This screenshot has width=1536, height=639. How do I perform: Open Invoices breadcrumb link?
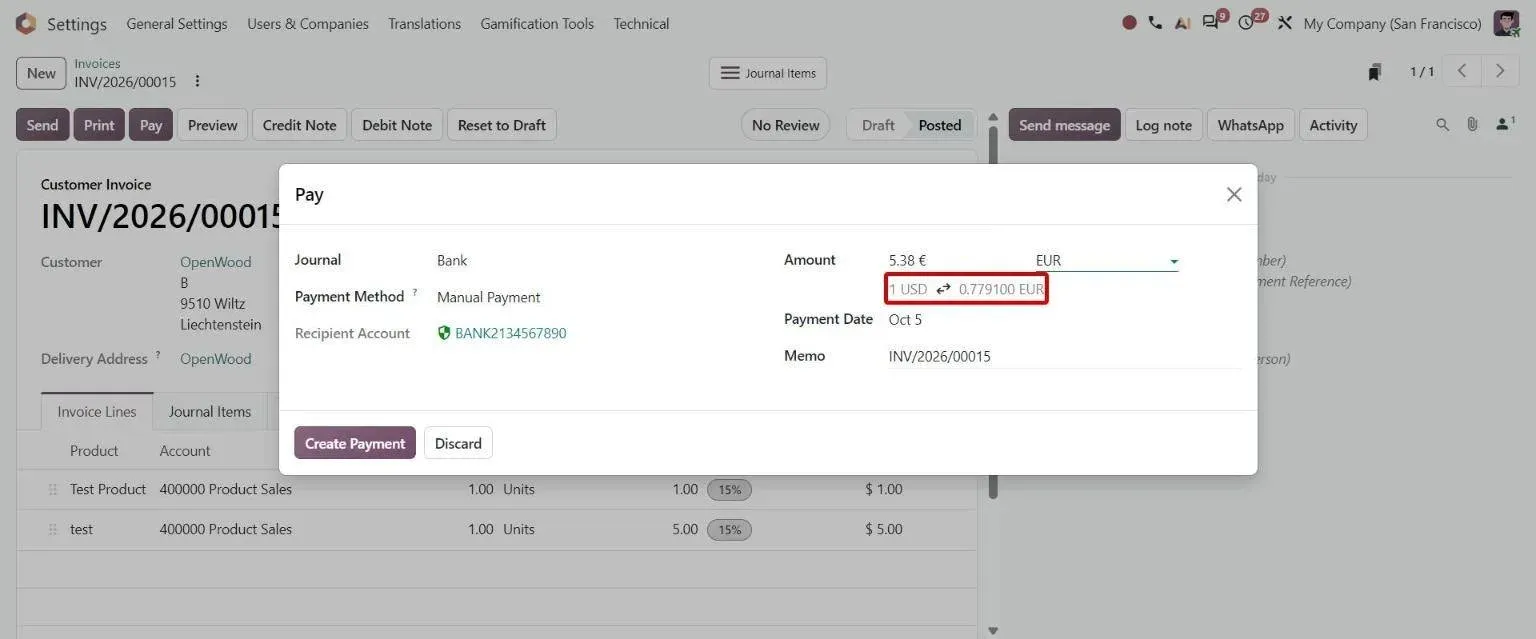tap(97, 64)
